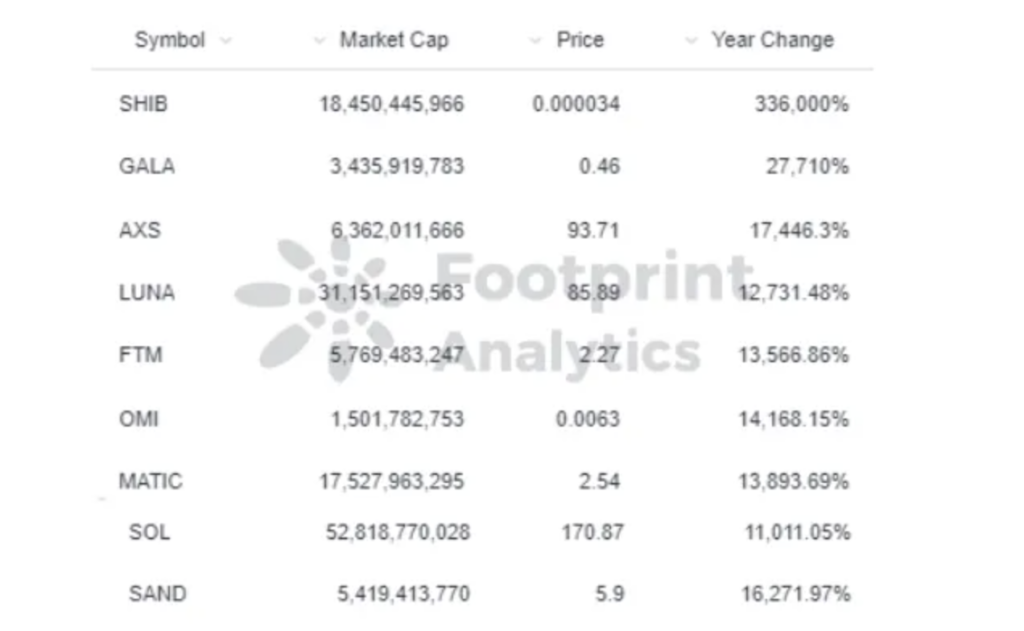The height and width of the screenshot is (631, 1024).
Task: Open the Market Cap column dropdown arrow
Action: click(x=319, y=41)
